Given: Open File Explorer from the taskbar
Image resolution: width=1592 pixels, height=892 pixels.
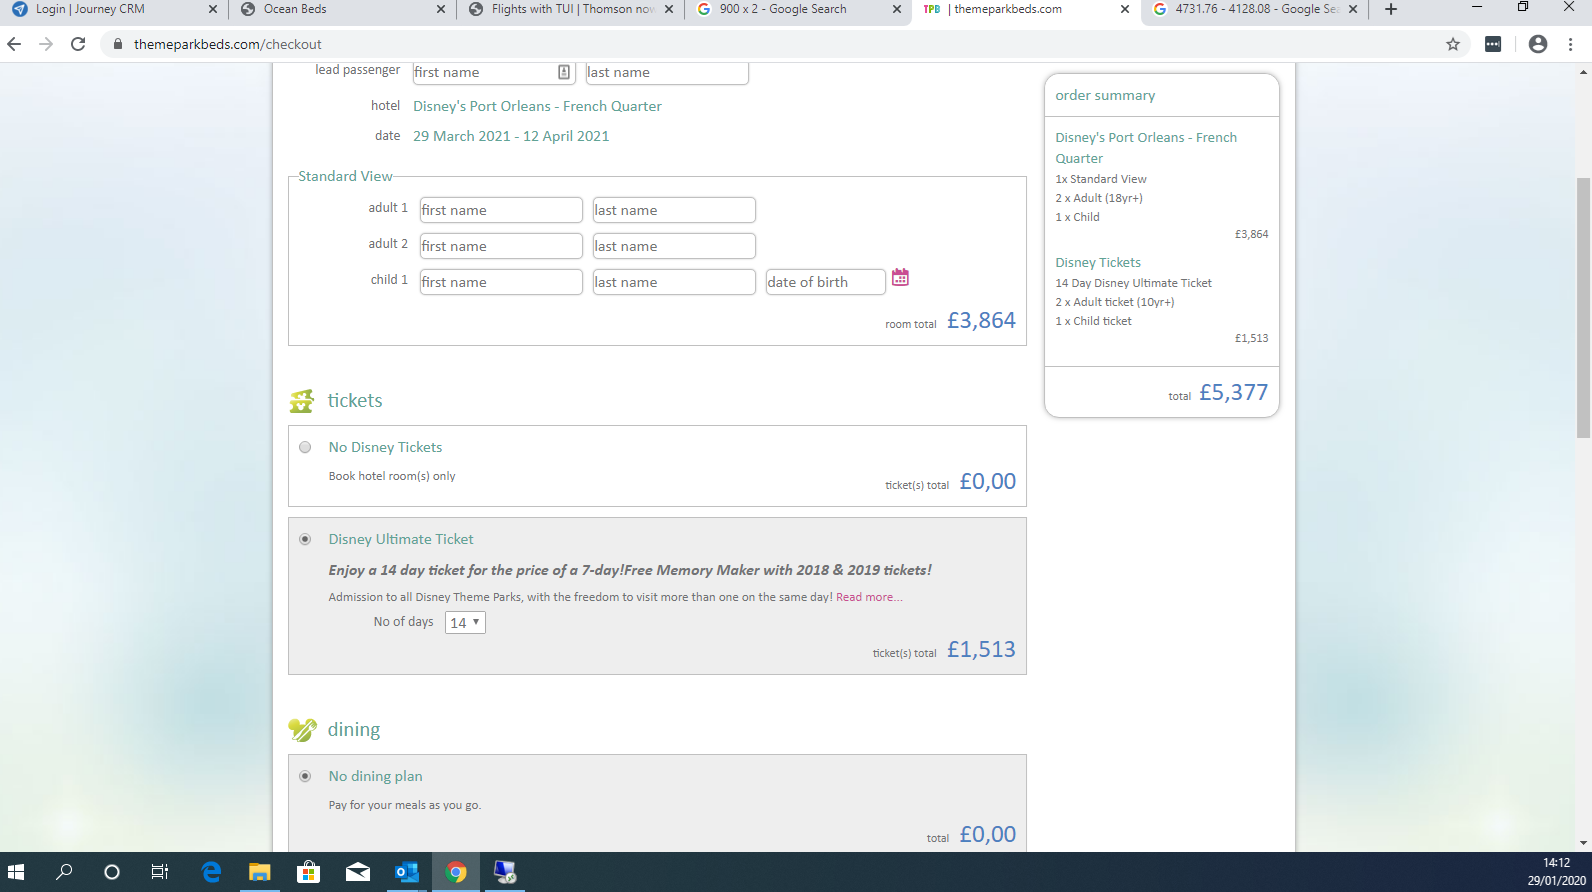Looking at the screenshot, I should (x=260, y=872).
